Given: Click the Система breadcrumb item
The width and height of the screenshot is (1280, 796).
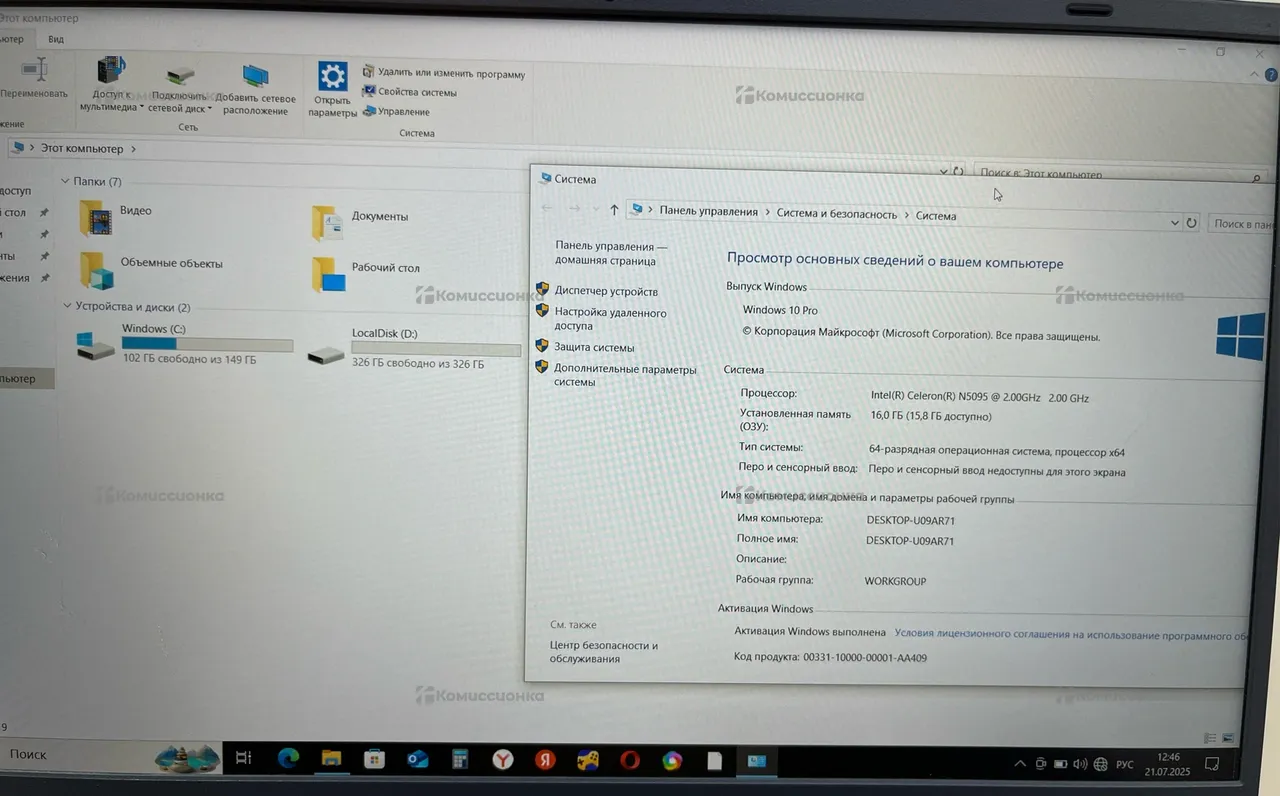Looking at the screenshot, I should coord(936,215).
